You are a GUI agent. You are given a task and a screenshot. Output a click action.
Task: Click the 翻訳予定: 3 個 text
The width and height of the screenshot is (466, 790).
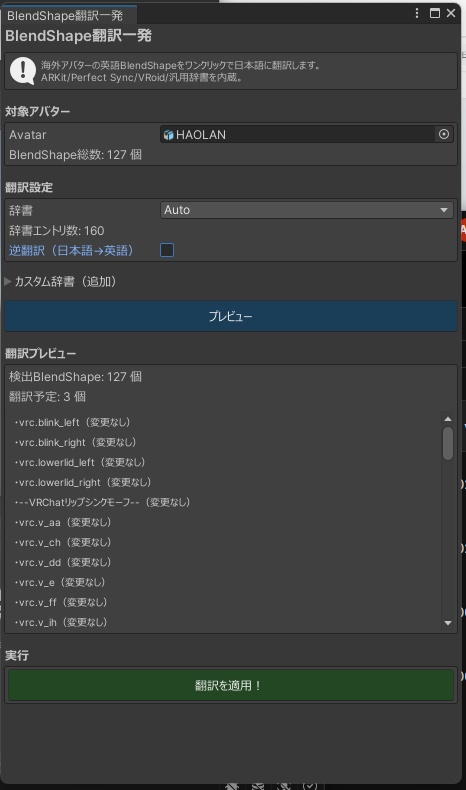point(47,397)
